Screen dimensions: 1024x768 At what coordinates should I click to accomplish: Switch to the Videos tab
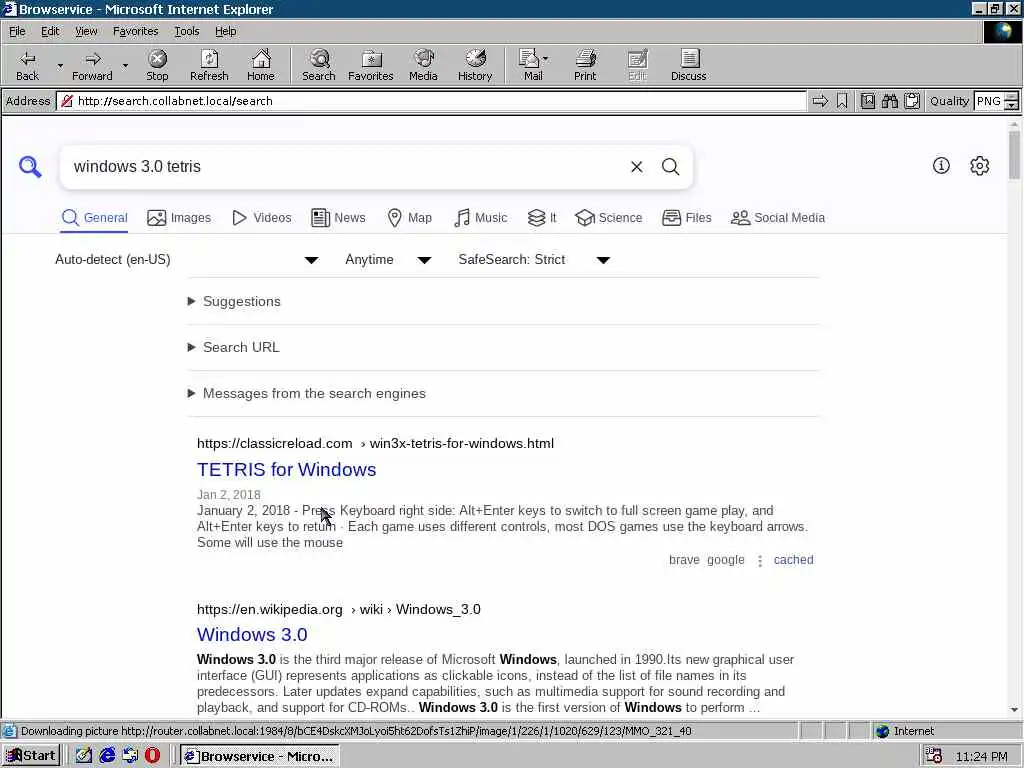(262, 218)
